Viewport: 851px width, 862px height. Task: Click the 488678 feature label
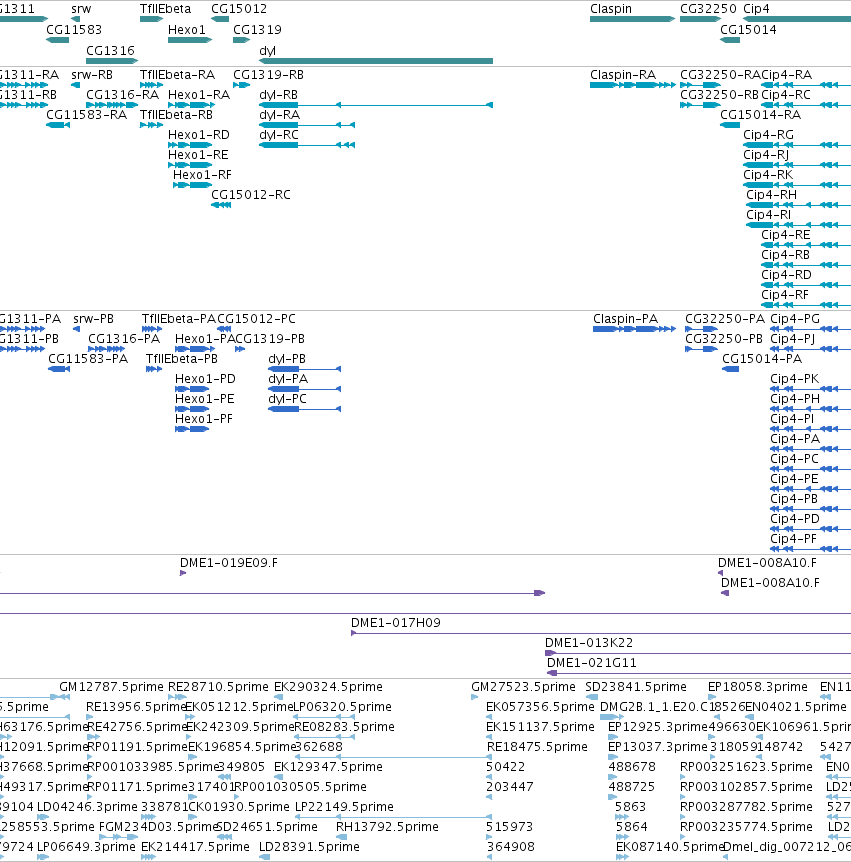coord(631,766)
